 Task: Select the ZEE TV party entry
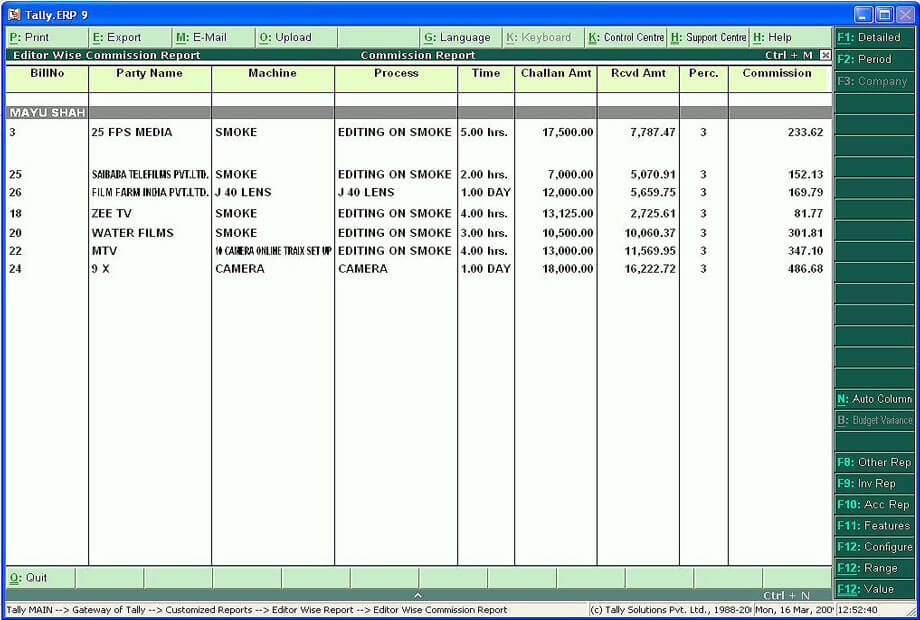pyautogui.click(x=111, y=214)
